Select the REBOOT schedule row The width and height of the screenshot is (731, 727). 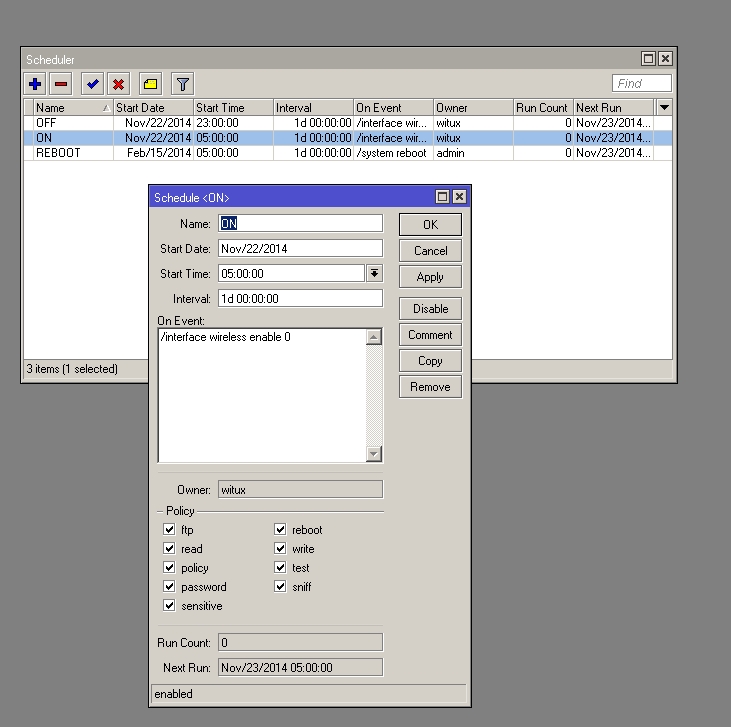pos(348,153)
